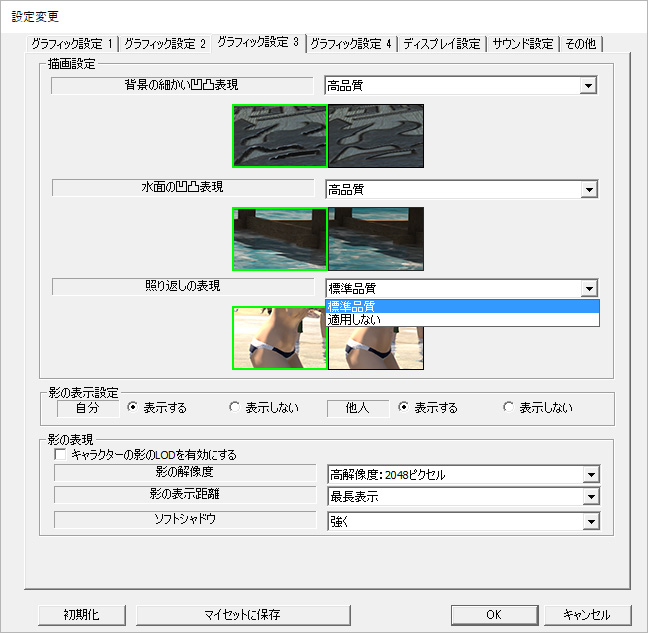
Task: Expand the 影の解像度 dropdown
Action: [464, 474]
